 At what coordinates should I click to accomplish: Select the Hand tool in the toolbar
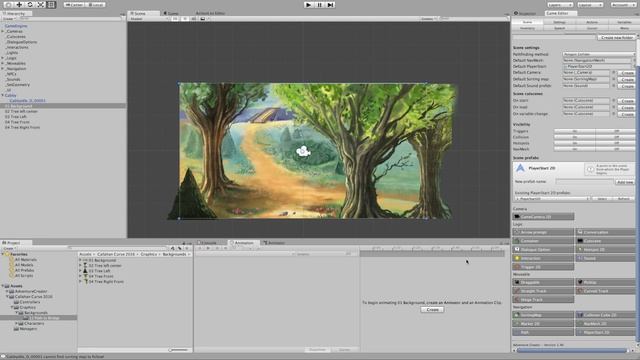tap(8, 4)
